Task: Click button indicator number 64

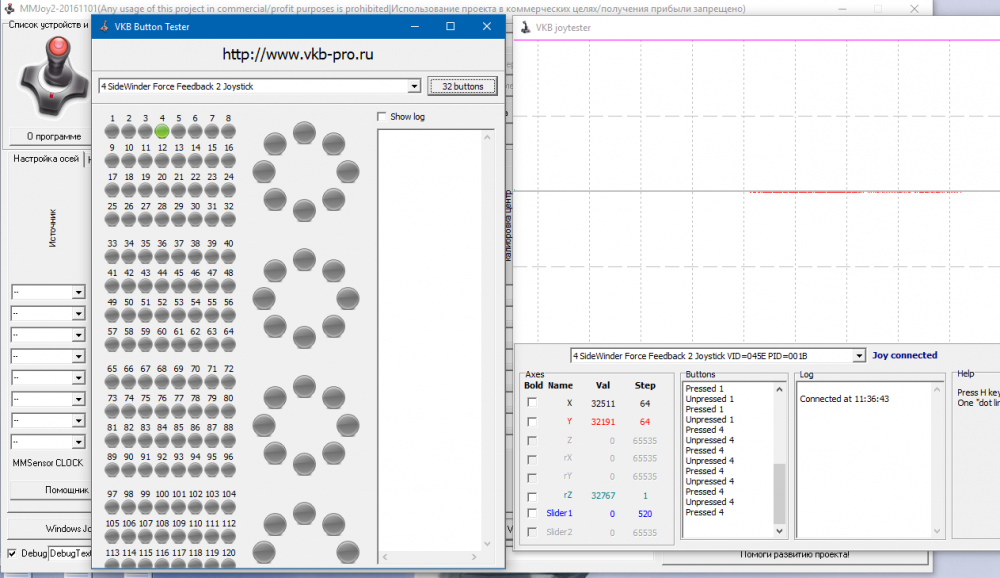Action: [x=228, y=343]
